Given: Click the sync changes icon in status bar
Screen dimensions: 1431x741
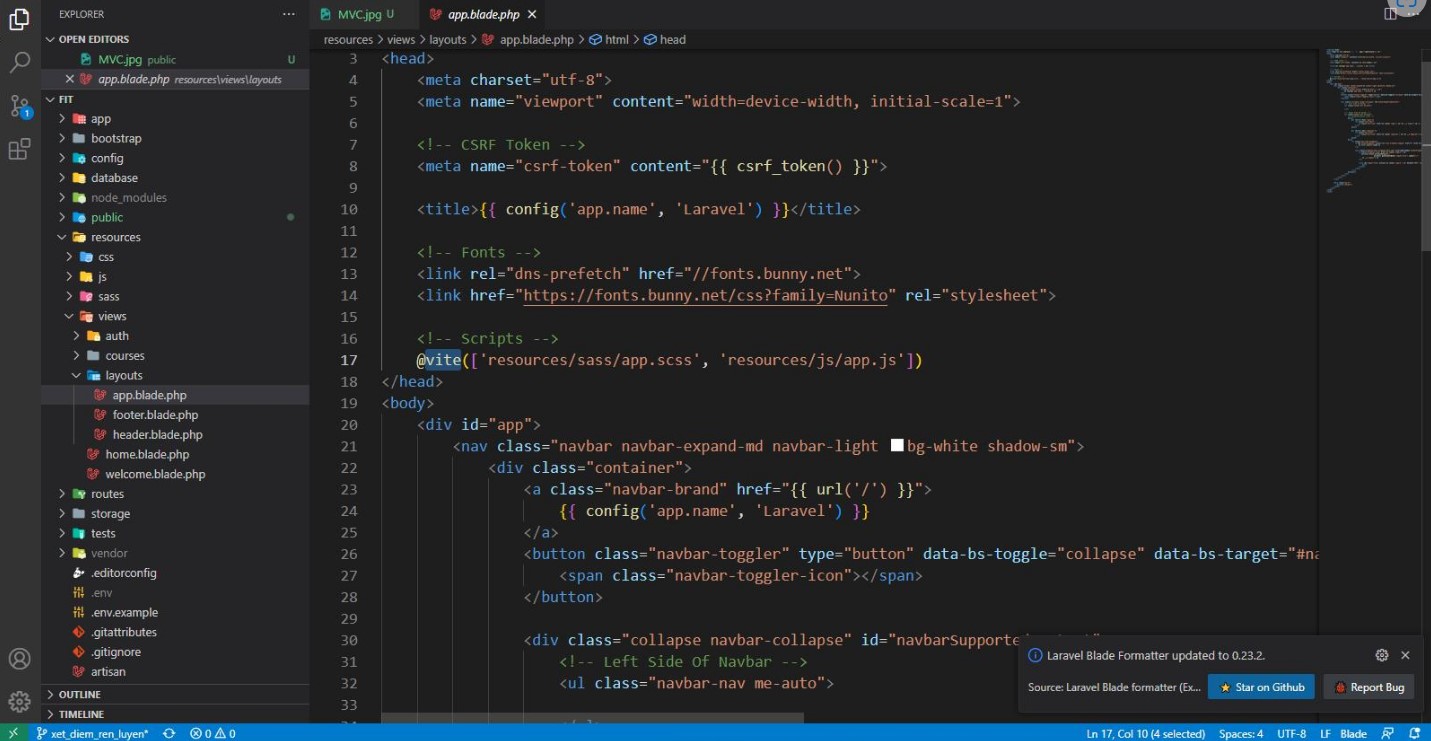Looking at the screenshot, I should click(169, 733).
